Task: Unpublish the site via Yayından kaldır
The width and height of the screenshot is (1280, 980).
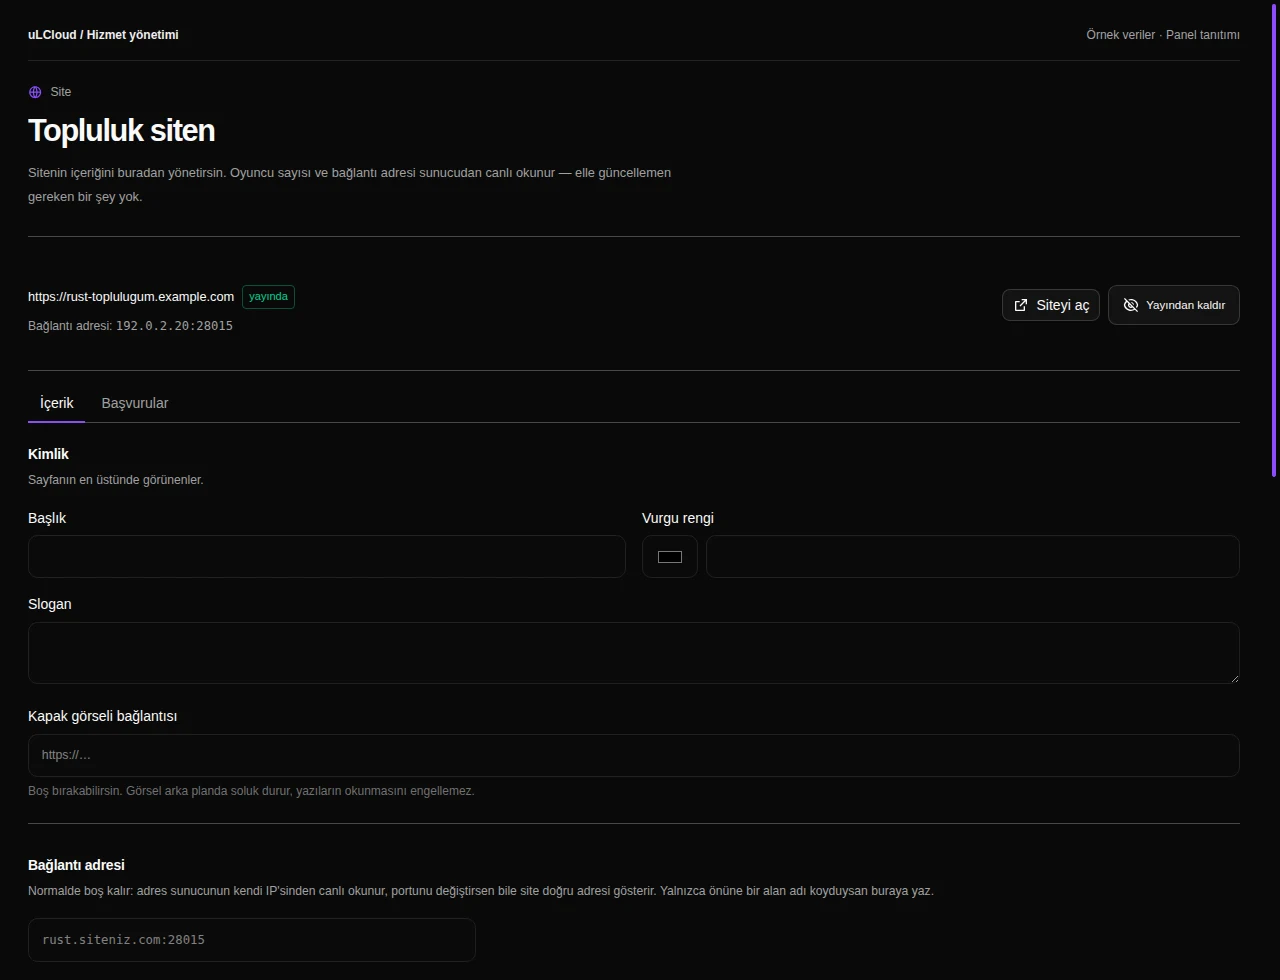Action: (1174, 305)
